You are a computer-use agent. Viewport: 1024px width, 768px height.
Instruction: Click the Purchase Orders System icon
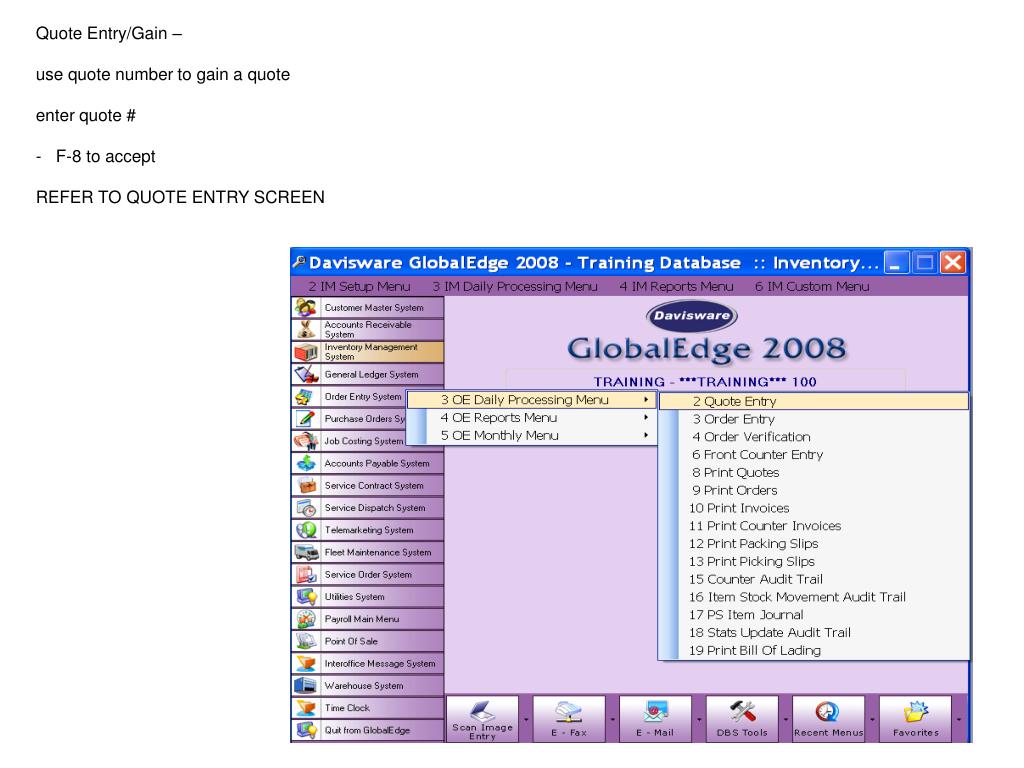coord(305,419)
